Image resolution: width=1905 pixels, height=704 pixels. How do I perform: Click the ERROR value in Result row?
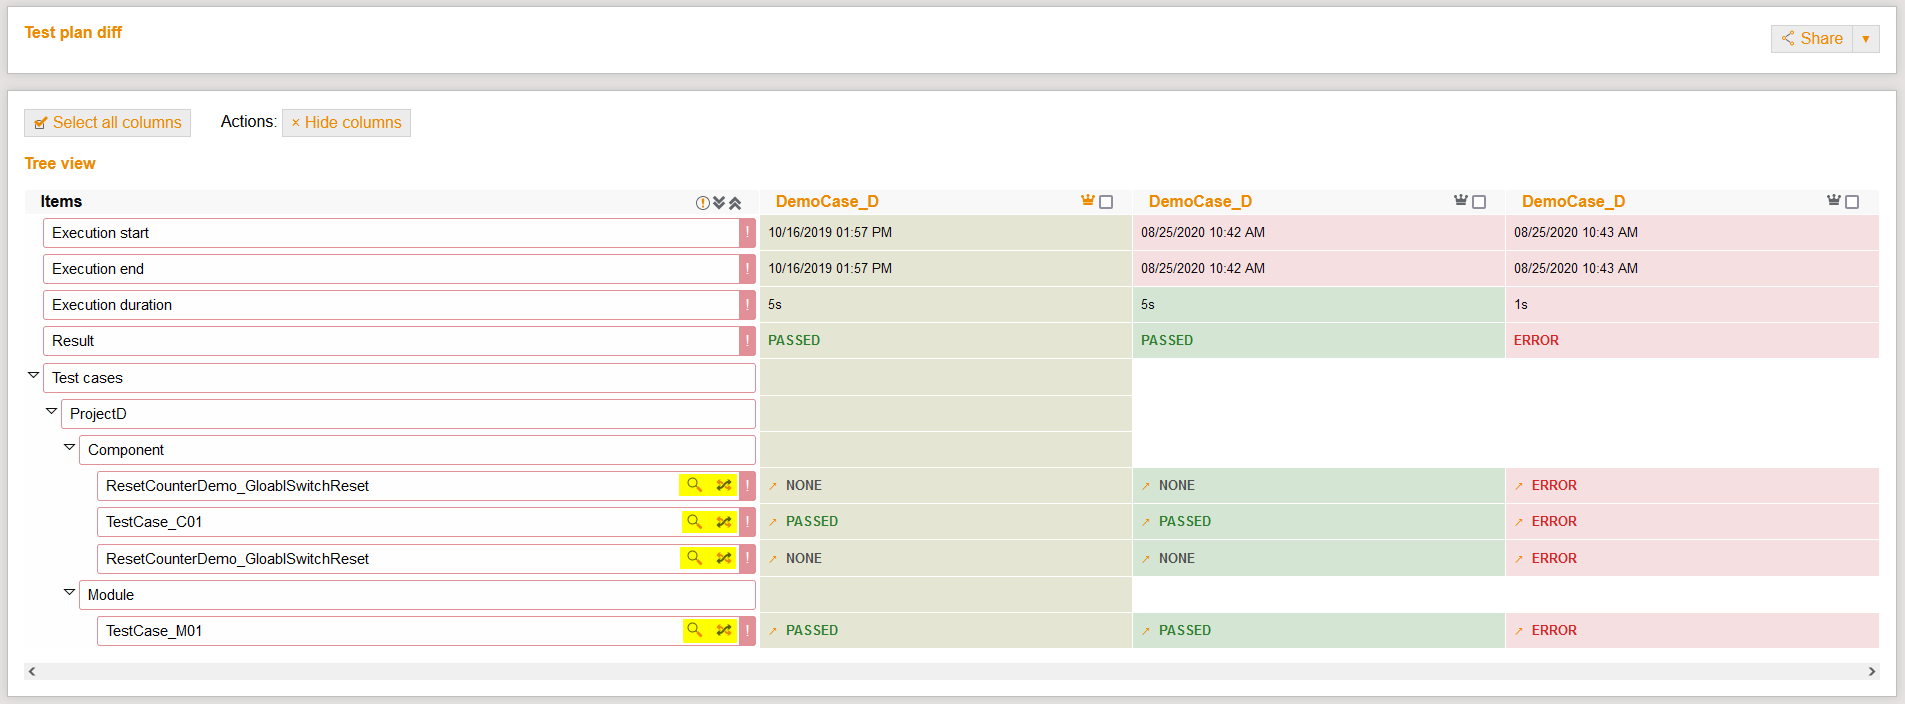pyautogui.click(x=1536, y=341)
